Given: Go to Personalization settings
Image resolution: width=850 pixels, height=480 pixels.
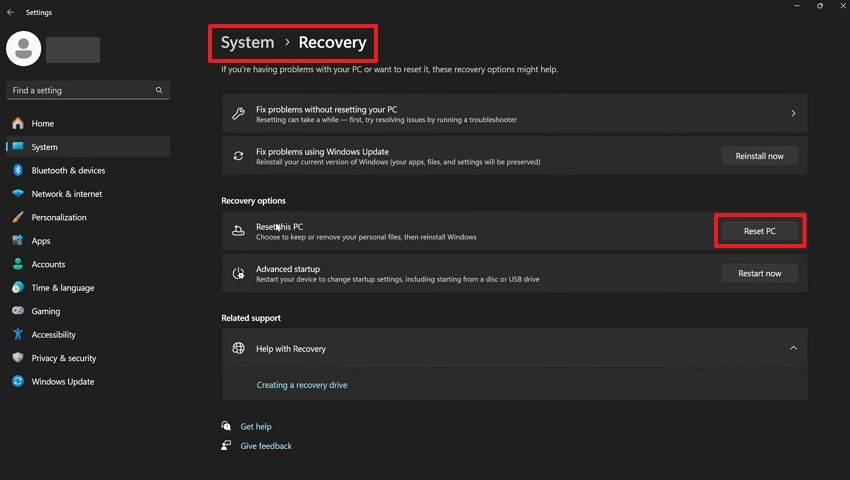Looking at the screenshot, I should click(59, 217).
